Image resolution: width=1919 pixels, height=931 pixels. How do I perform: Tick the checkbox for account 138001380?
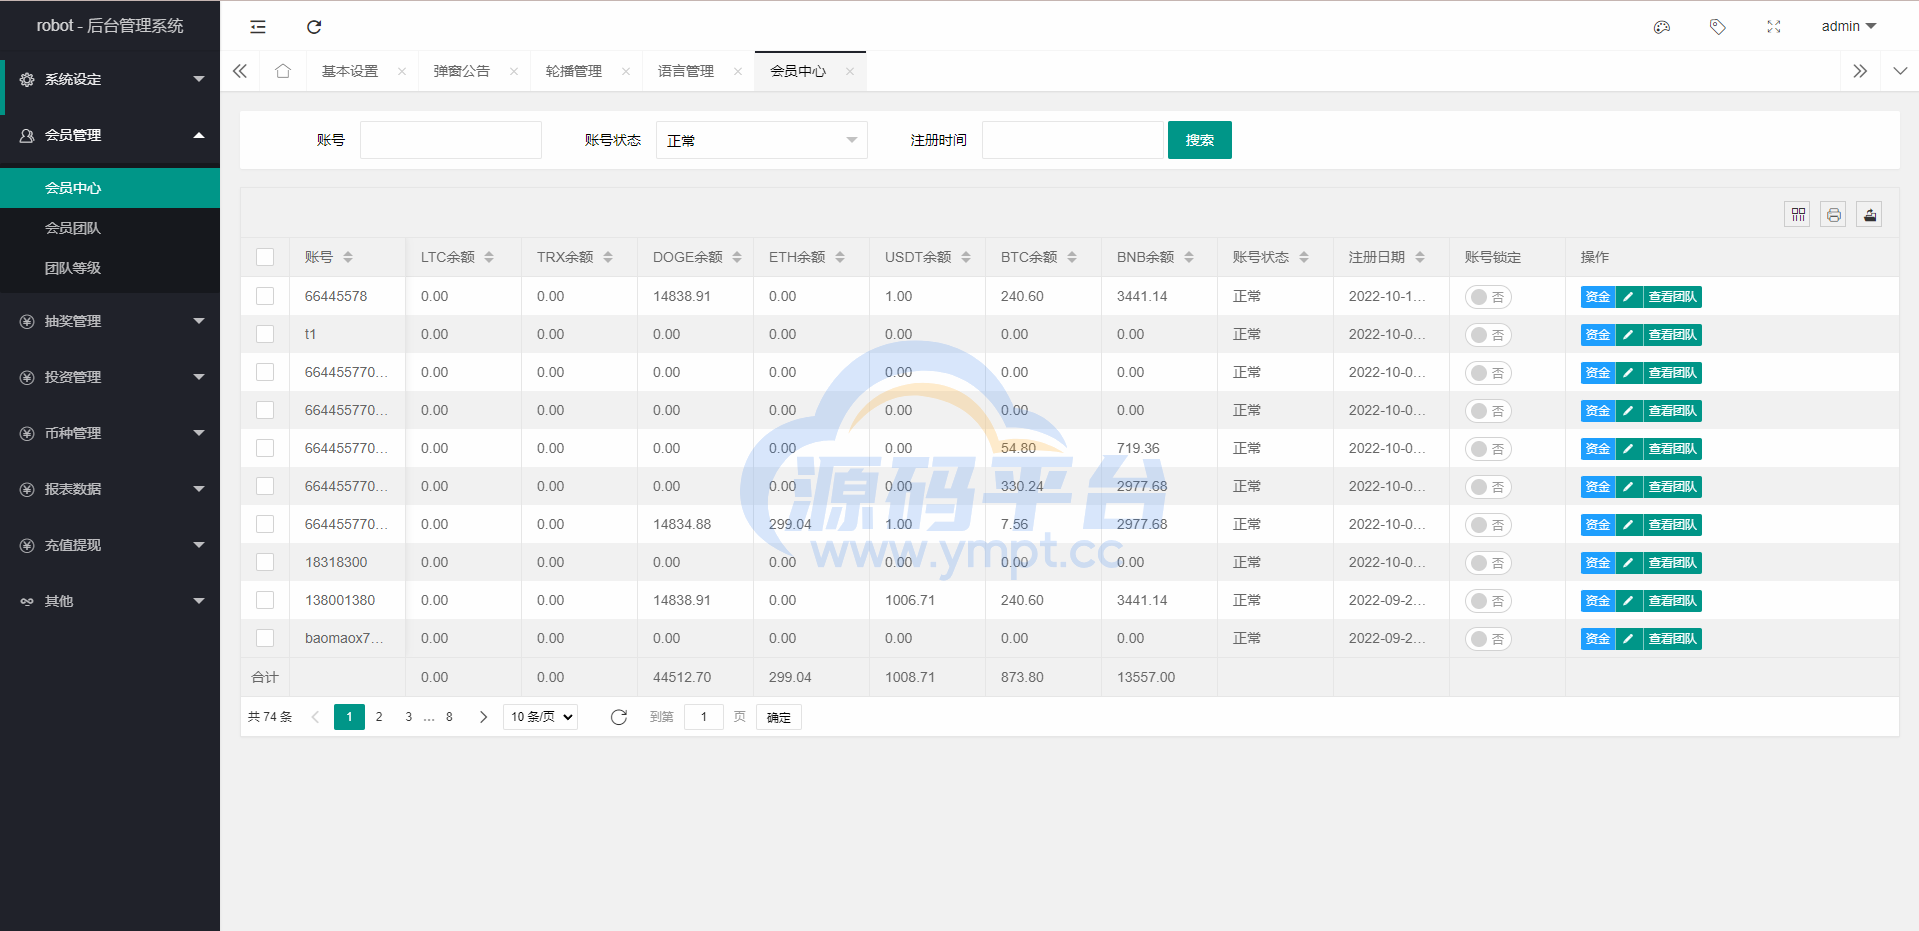(x=265, y=600)
